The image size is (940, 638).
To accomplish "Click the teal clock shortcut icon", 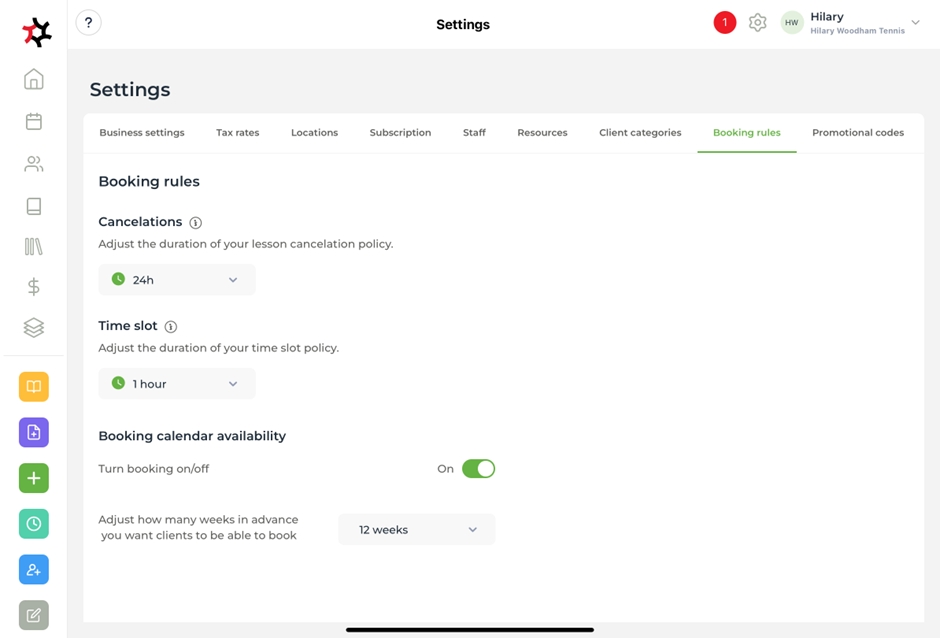I will pos(34,524).
